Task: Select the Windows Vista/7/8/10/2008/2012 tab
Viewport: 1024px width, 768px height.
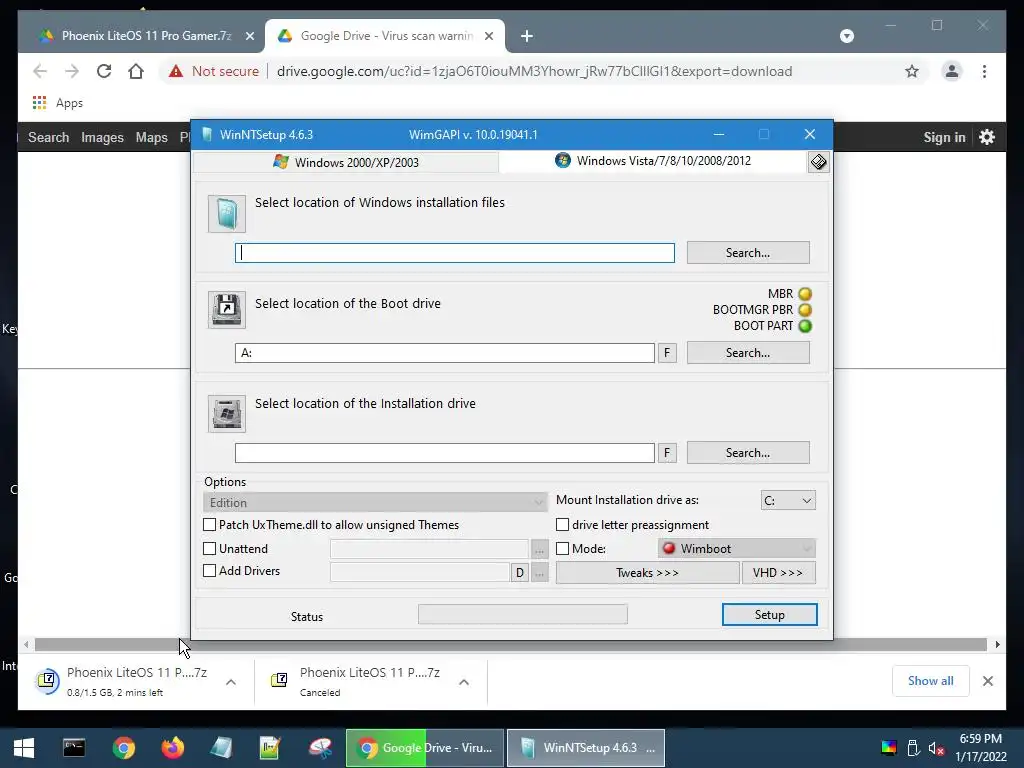Action: click(653, 161)
